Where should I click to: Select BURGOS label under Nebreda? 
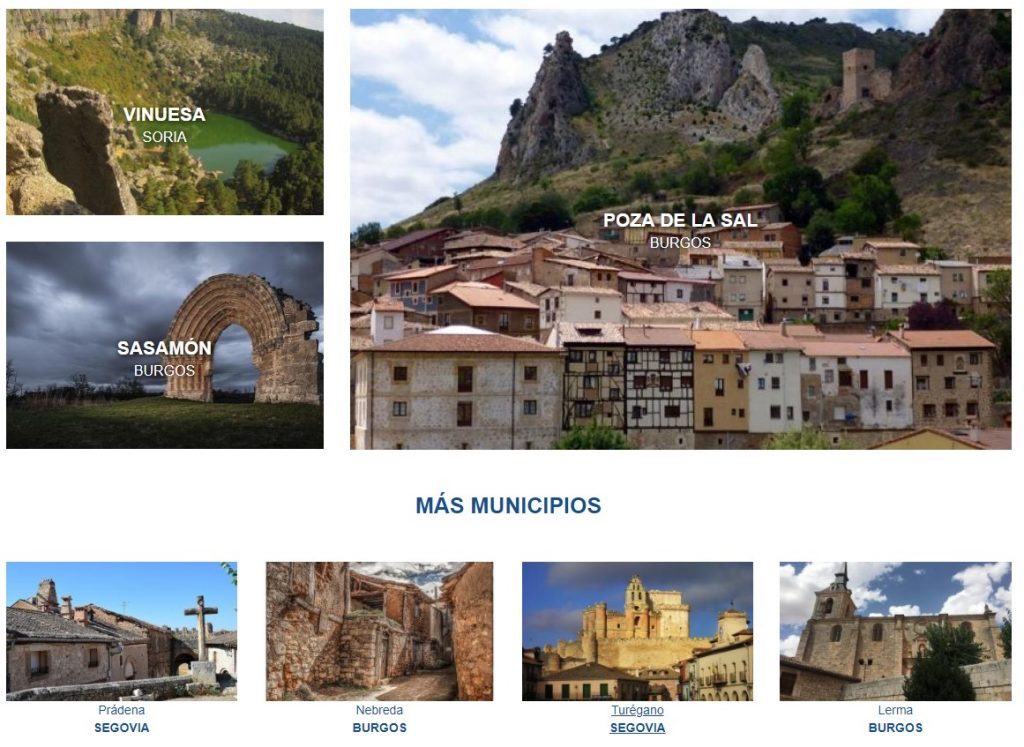pos(379,728)
